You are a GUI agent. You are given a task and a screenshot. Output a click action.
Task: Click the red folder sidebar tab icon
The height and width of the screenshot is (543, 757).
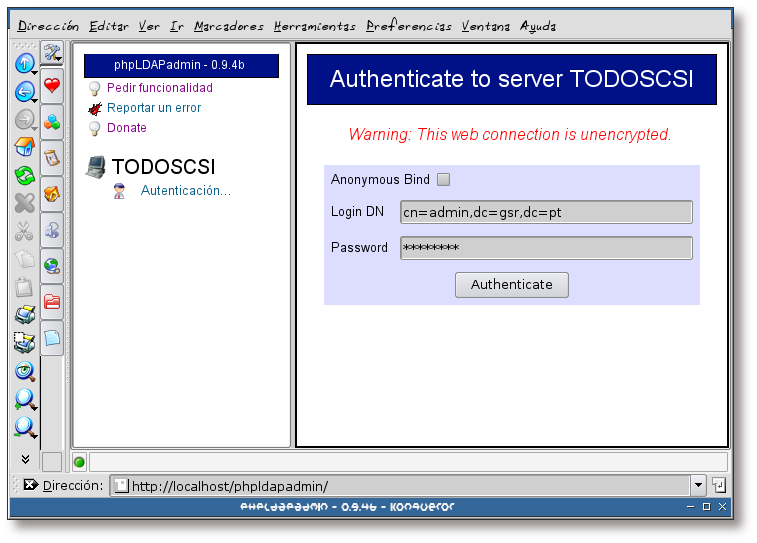click(x=52, y=301)
